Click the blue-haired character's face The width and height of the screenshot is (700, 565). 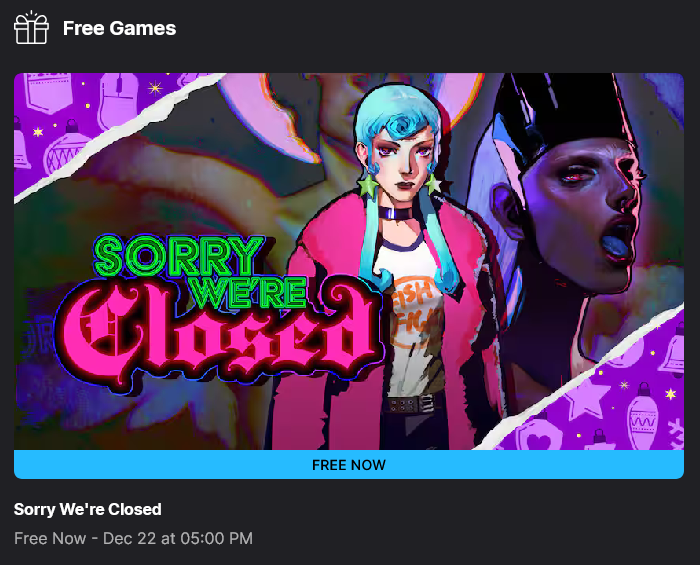pyautogui.click(x=403, y=161)
